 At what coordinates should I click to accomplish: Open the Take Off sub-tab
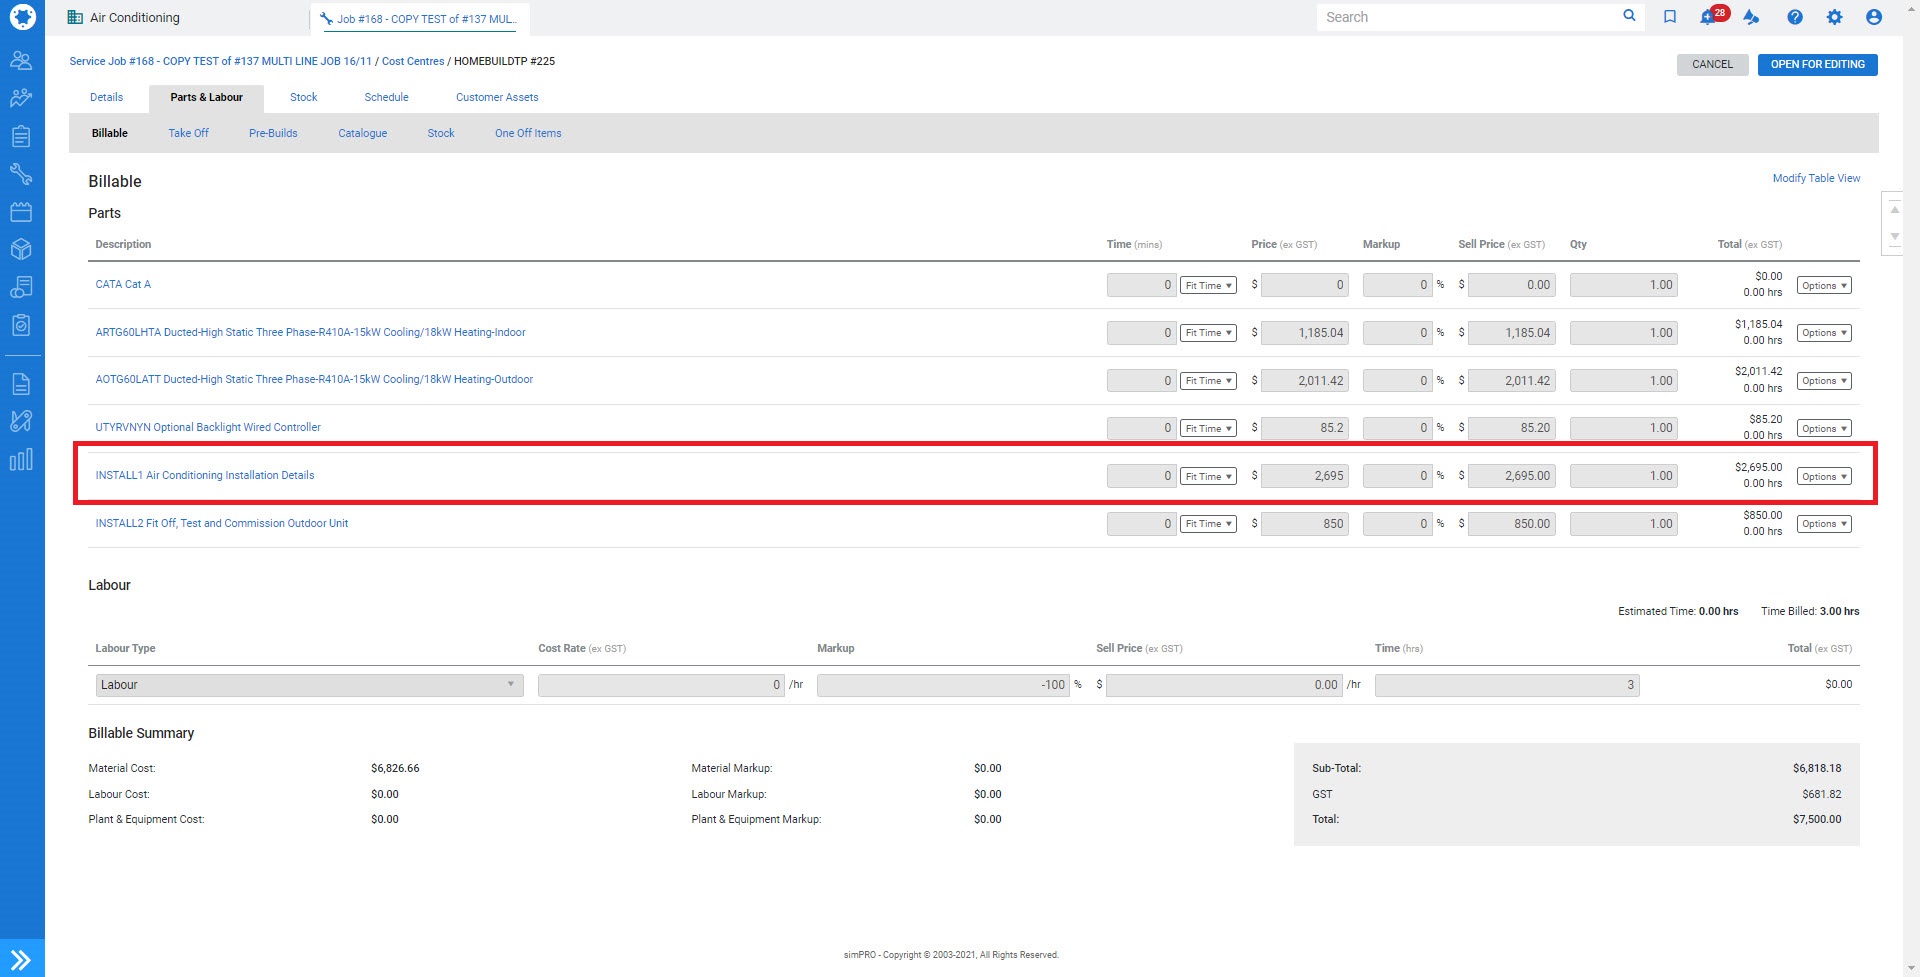pyautogui.click(x=188, y=133)
